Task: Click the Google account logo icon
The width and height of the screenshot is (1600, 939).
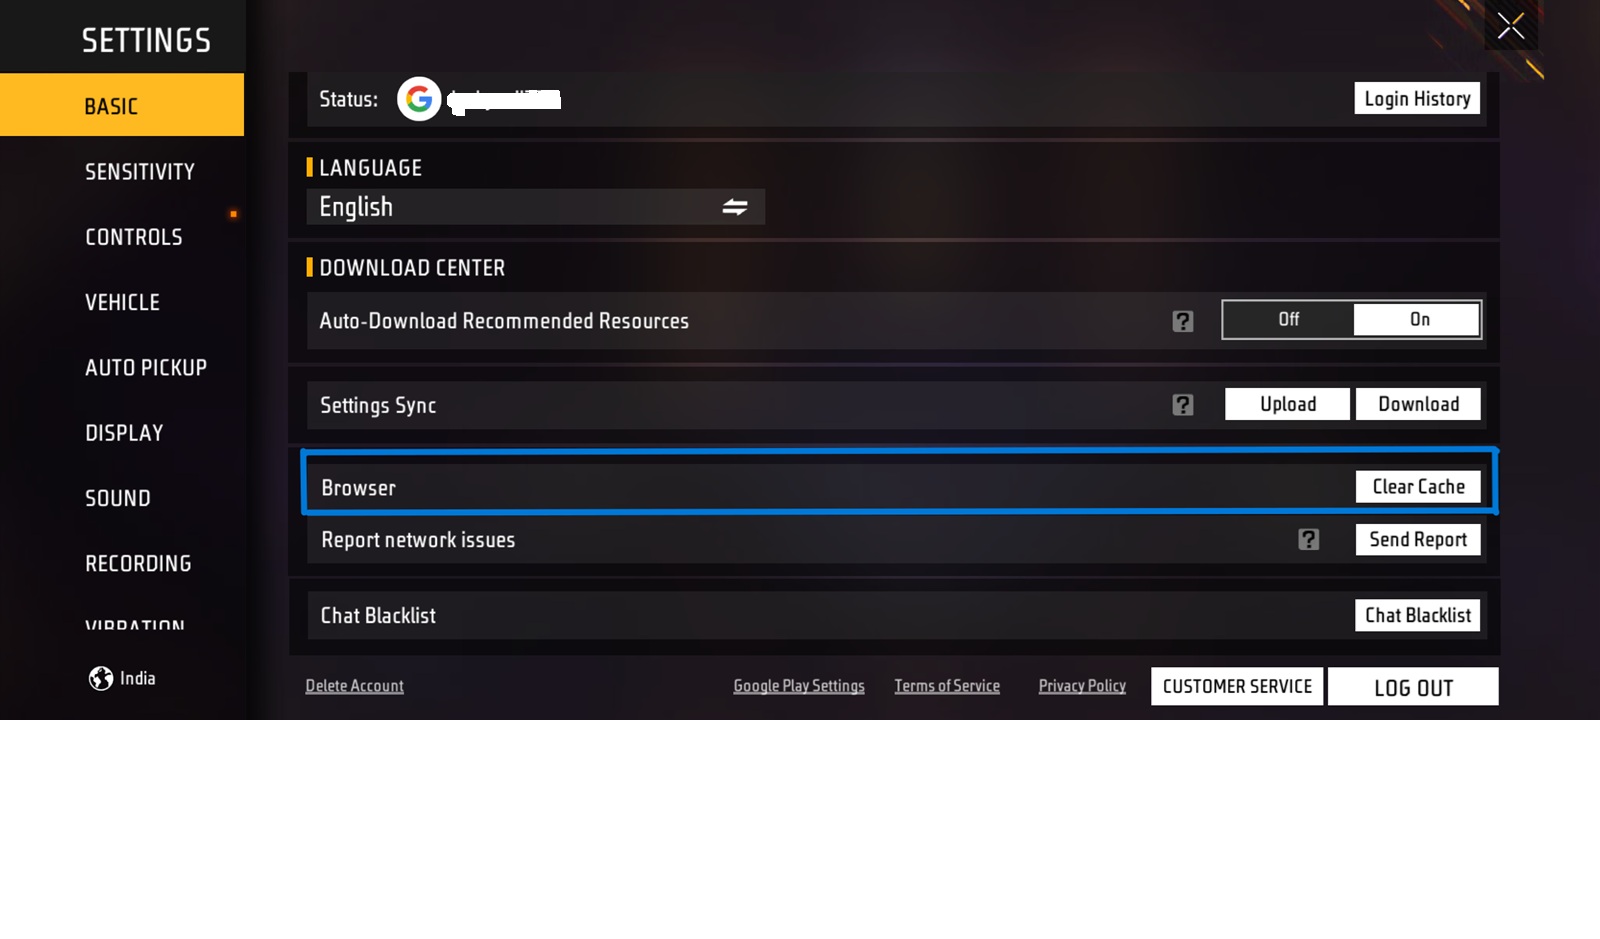Action: coord(419,99)
